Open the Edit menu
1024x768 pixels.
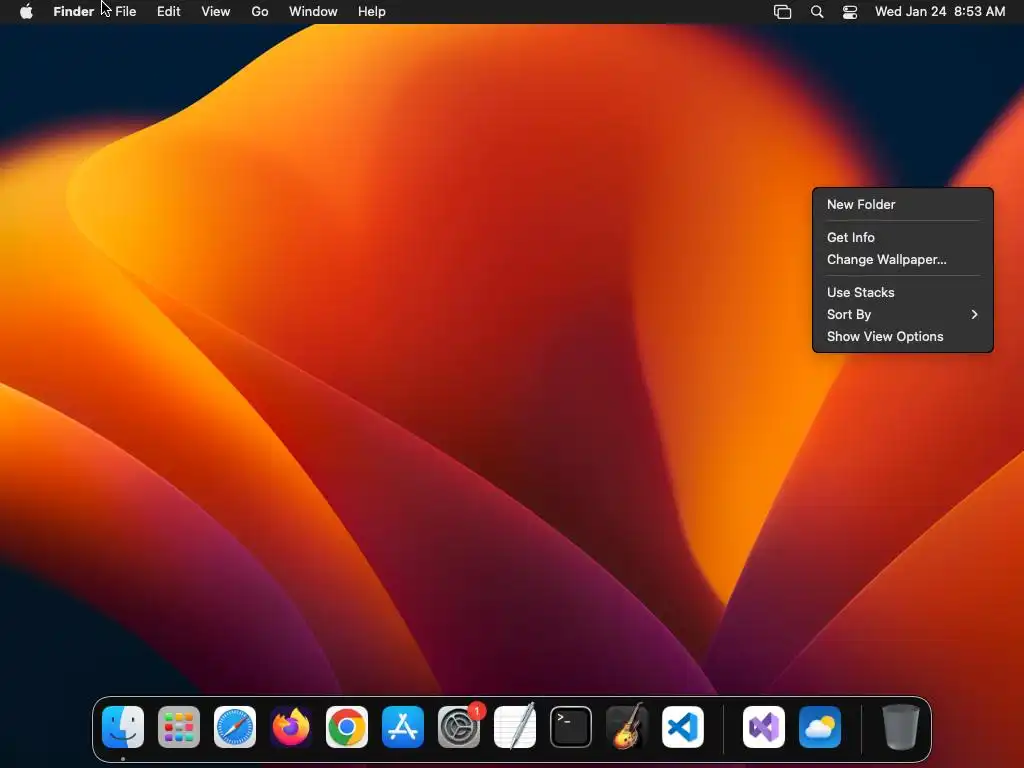[x=168, y=12]
